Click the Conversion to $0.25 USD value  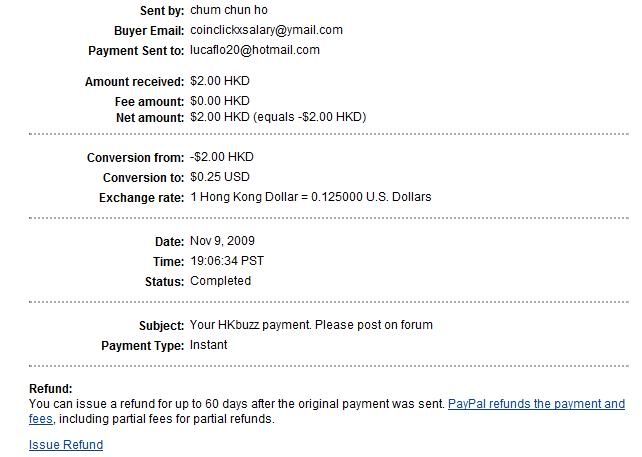(x=221, y=177)
